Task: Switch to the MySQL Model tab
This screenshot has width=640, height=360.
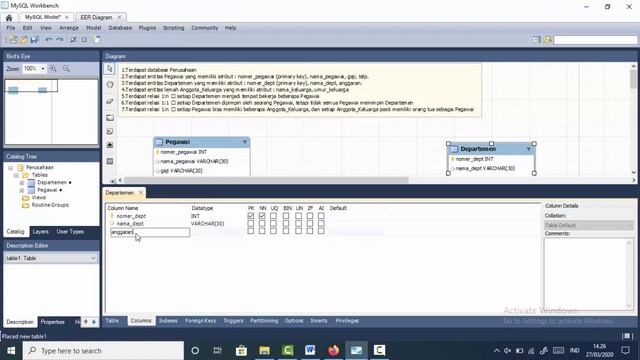Action: (42, 17)
